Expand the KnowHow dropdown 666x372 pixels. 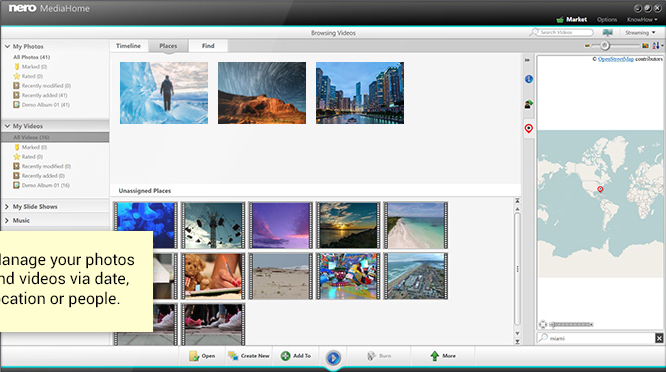642,20
